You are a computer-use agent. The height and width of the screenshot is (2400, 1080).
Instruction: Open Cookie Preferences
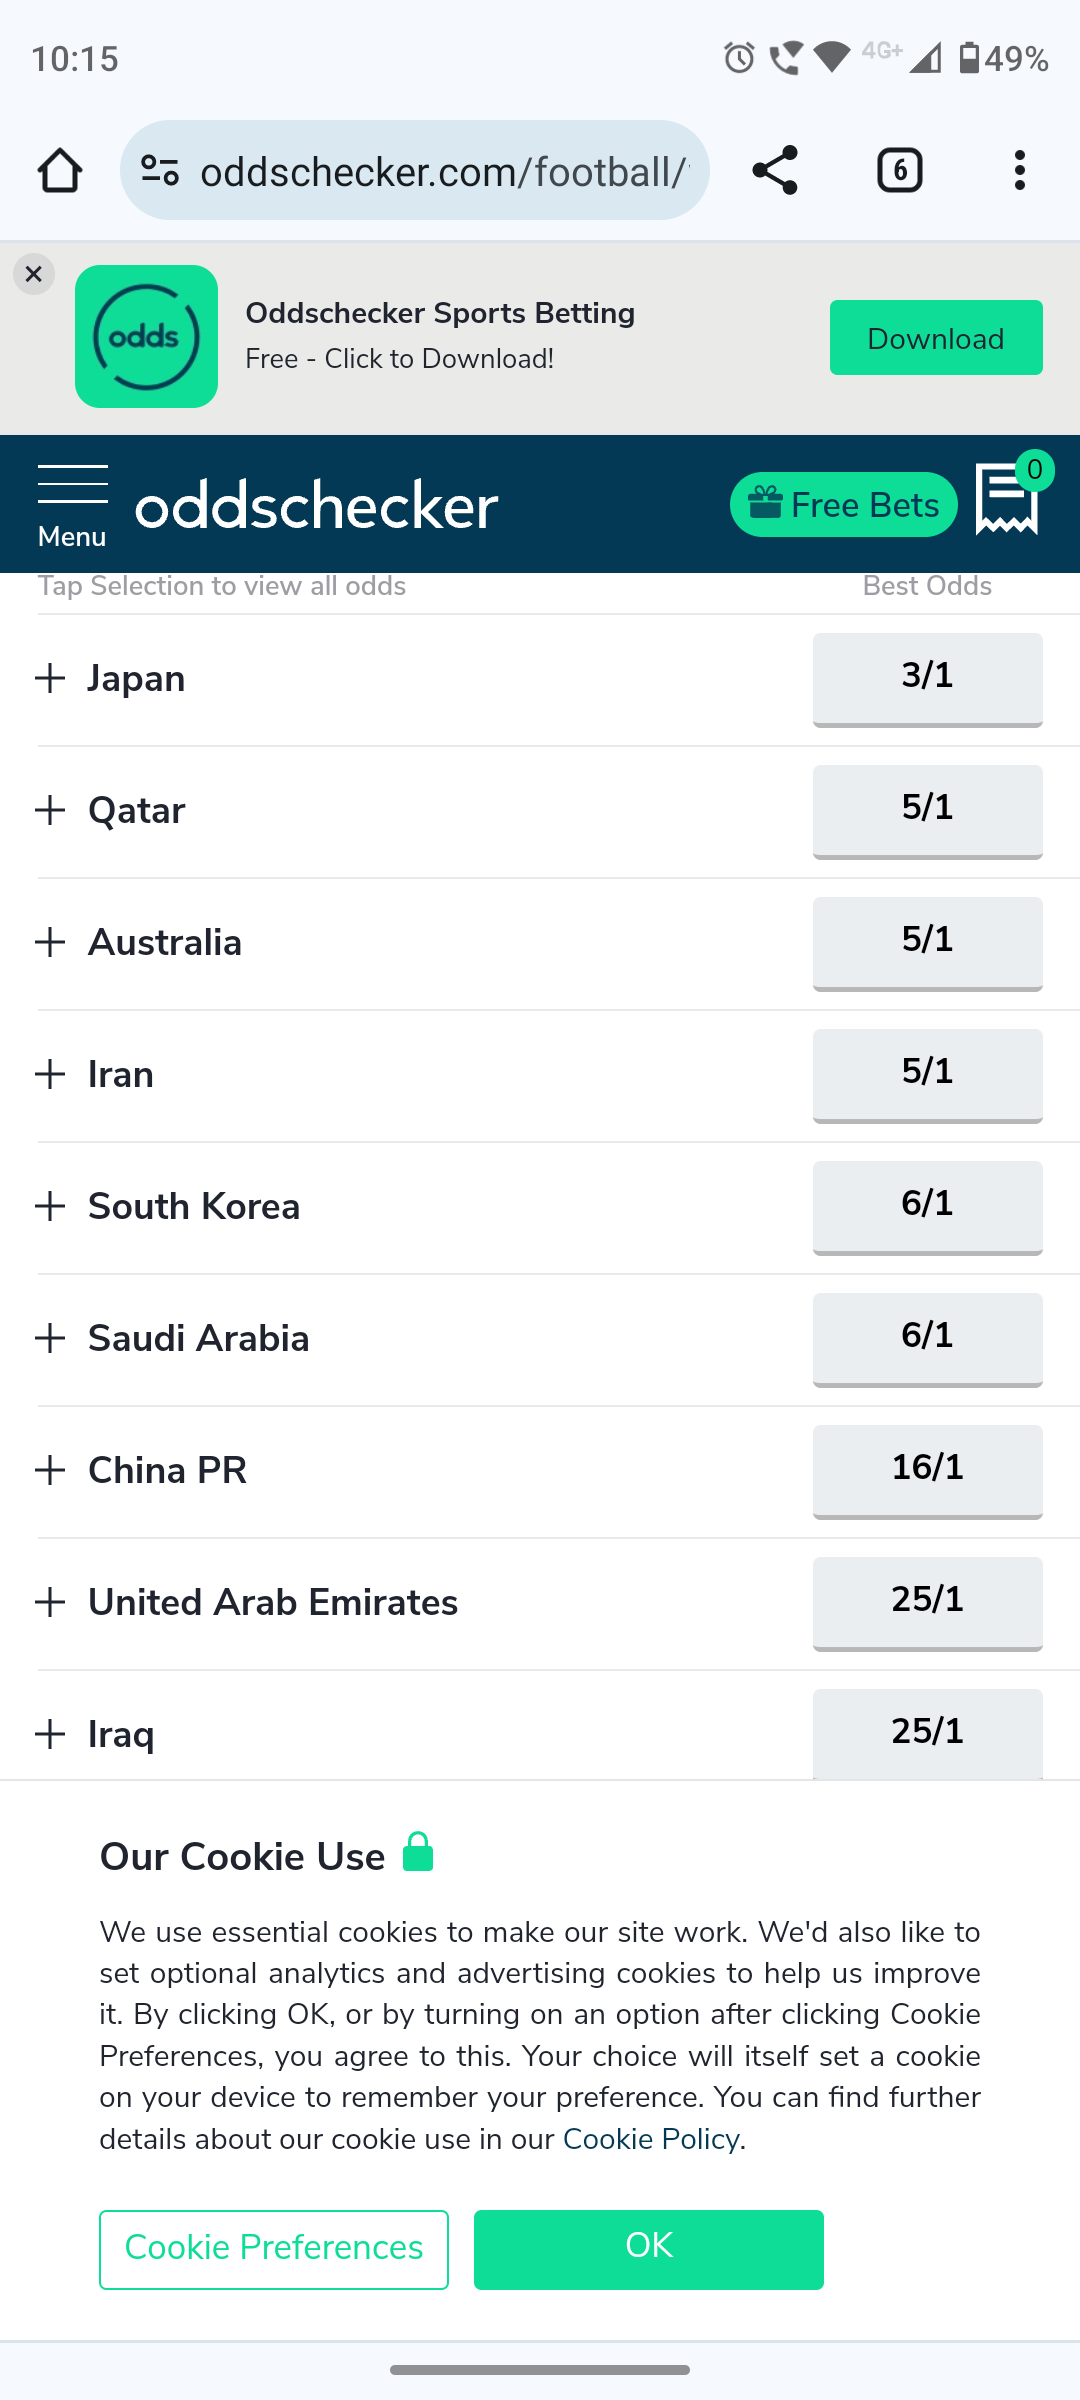pyautogui.click(x=274, y=2249)
